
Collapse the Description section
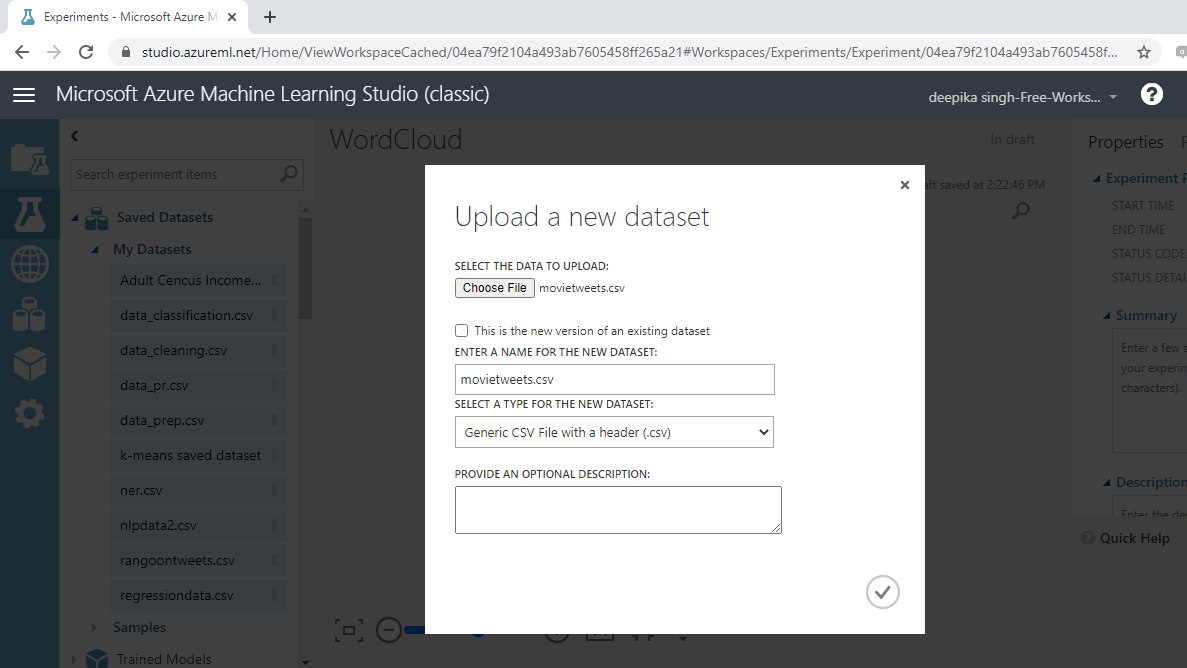1106,482
